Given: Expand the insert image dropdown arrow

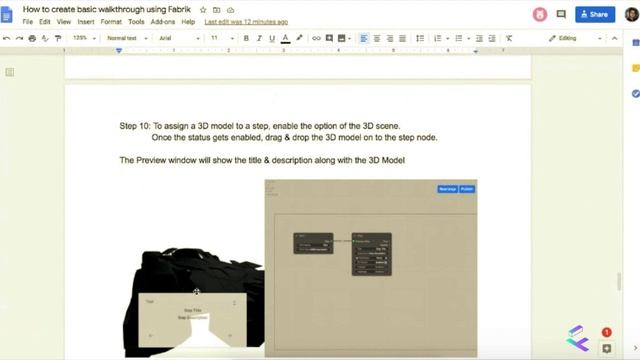Looking at the screenshot, I should point(349,39).
